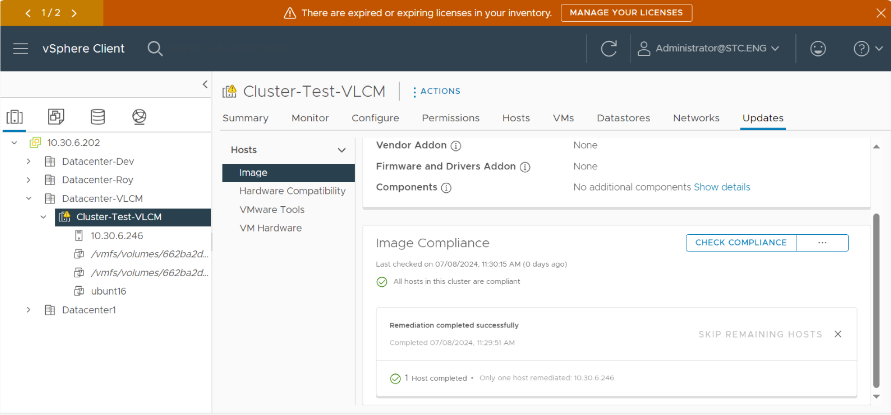
Task: Collapse the Hosts section chevron
Action: pyautogui.click(x=342, y=150)
